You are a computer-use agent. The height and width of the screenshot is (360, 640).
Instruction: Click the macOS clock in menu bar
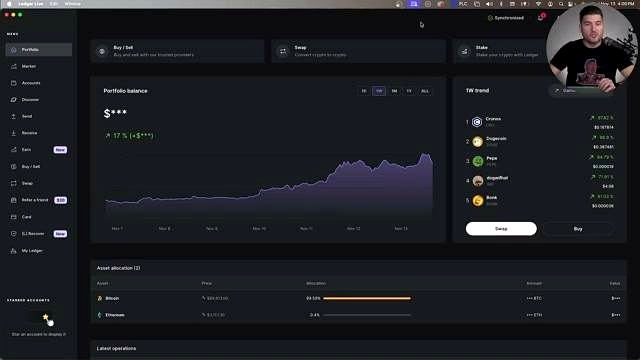(x=618, y=4)
